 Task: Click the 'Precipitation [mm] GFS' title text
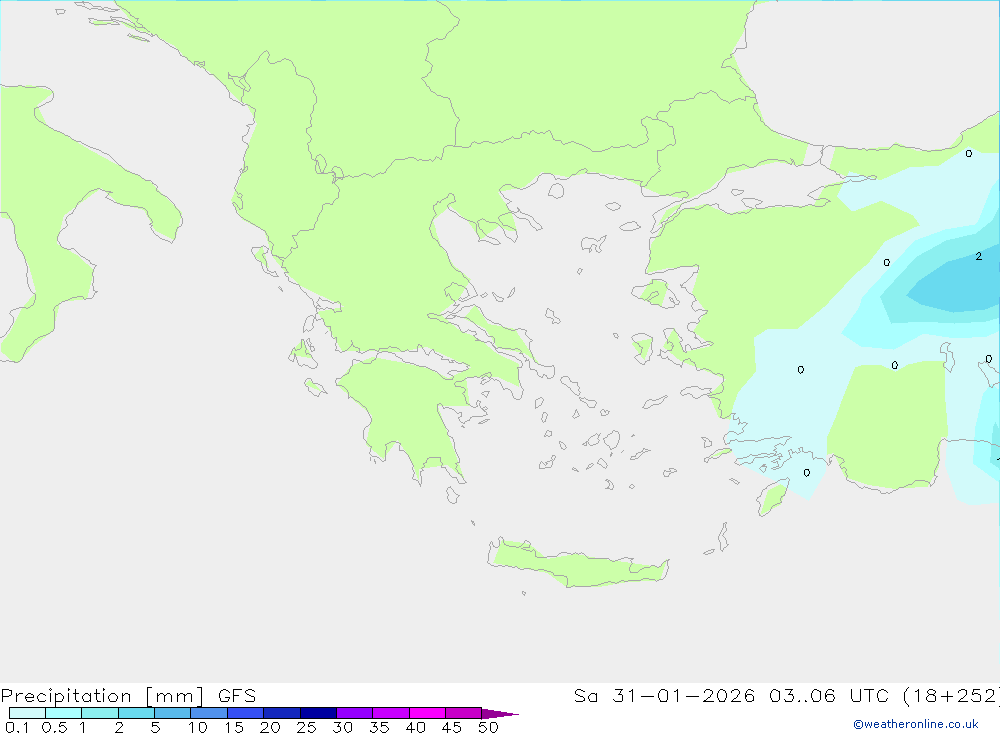pyautogui.click(x=128, y=696)
